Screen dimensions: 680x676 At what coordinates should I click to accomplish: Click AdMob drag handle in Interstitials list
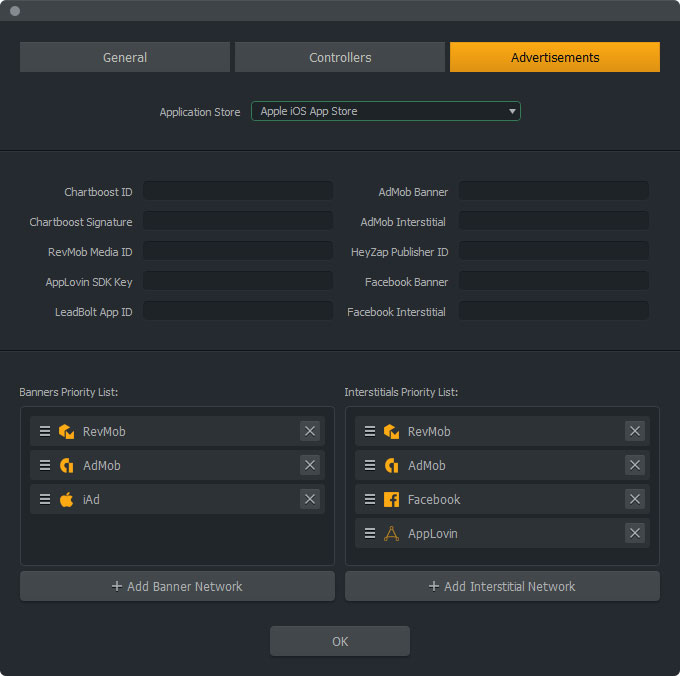point(369,465)
